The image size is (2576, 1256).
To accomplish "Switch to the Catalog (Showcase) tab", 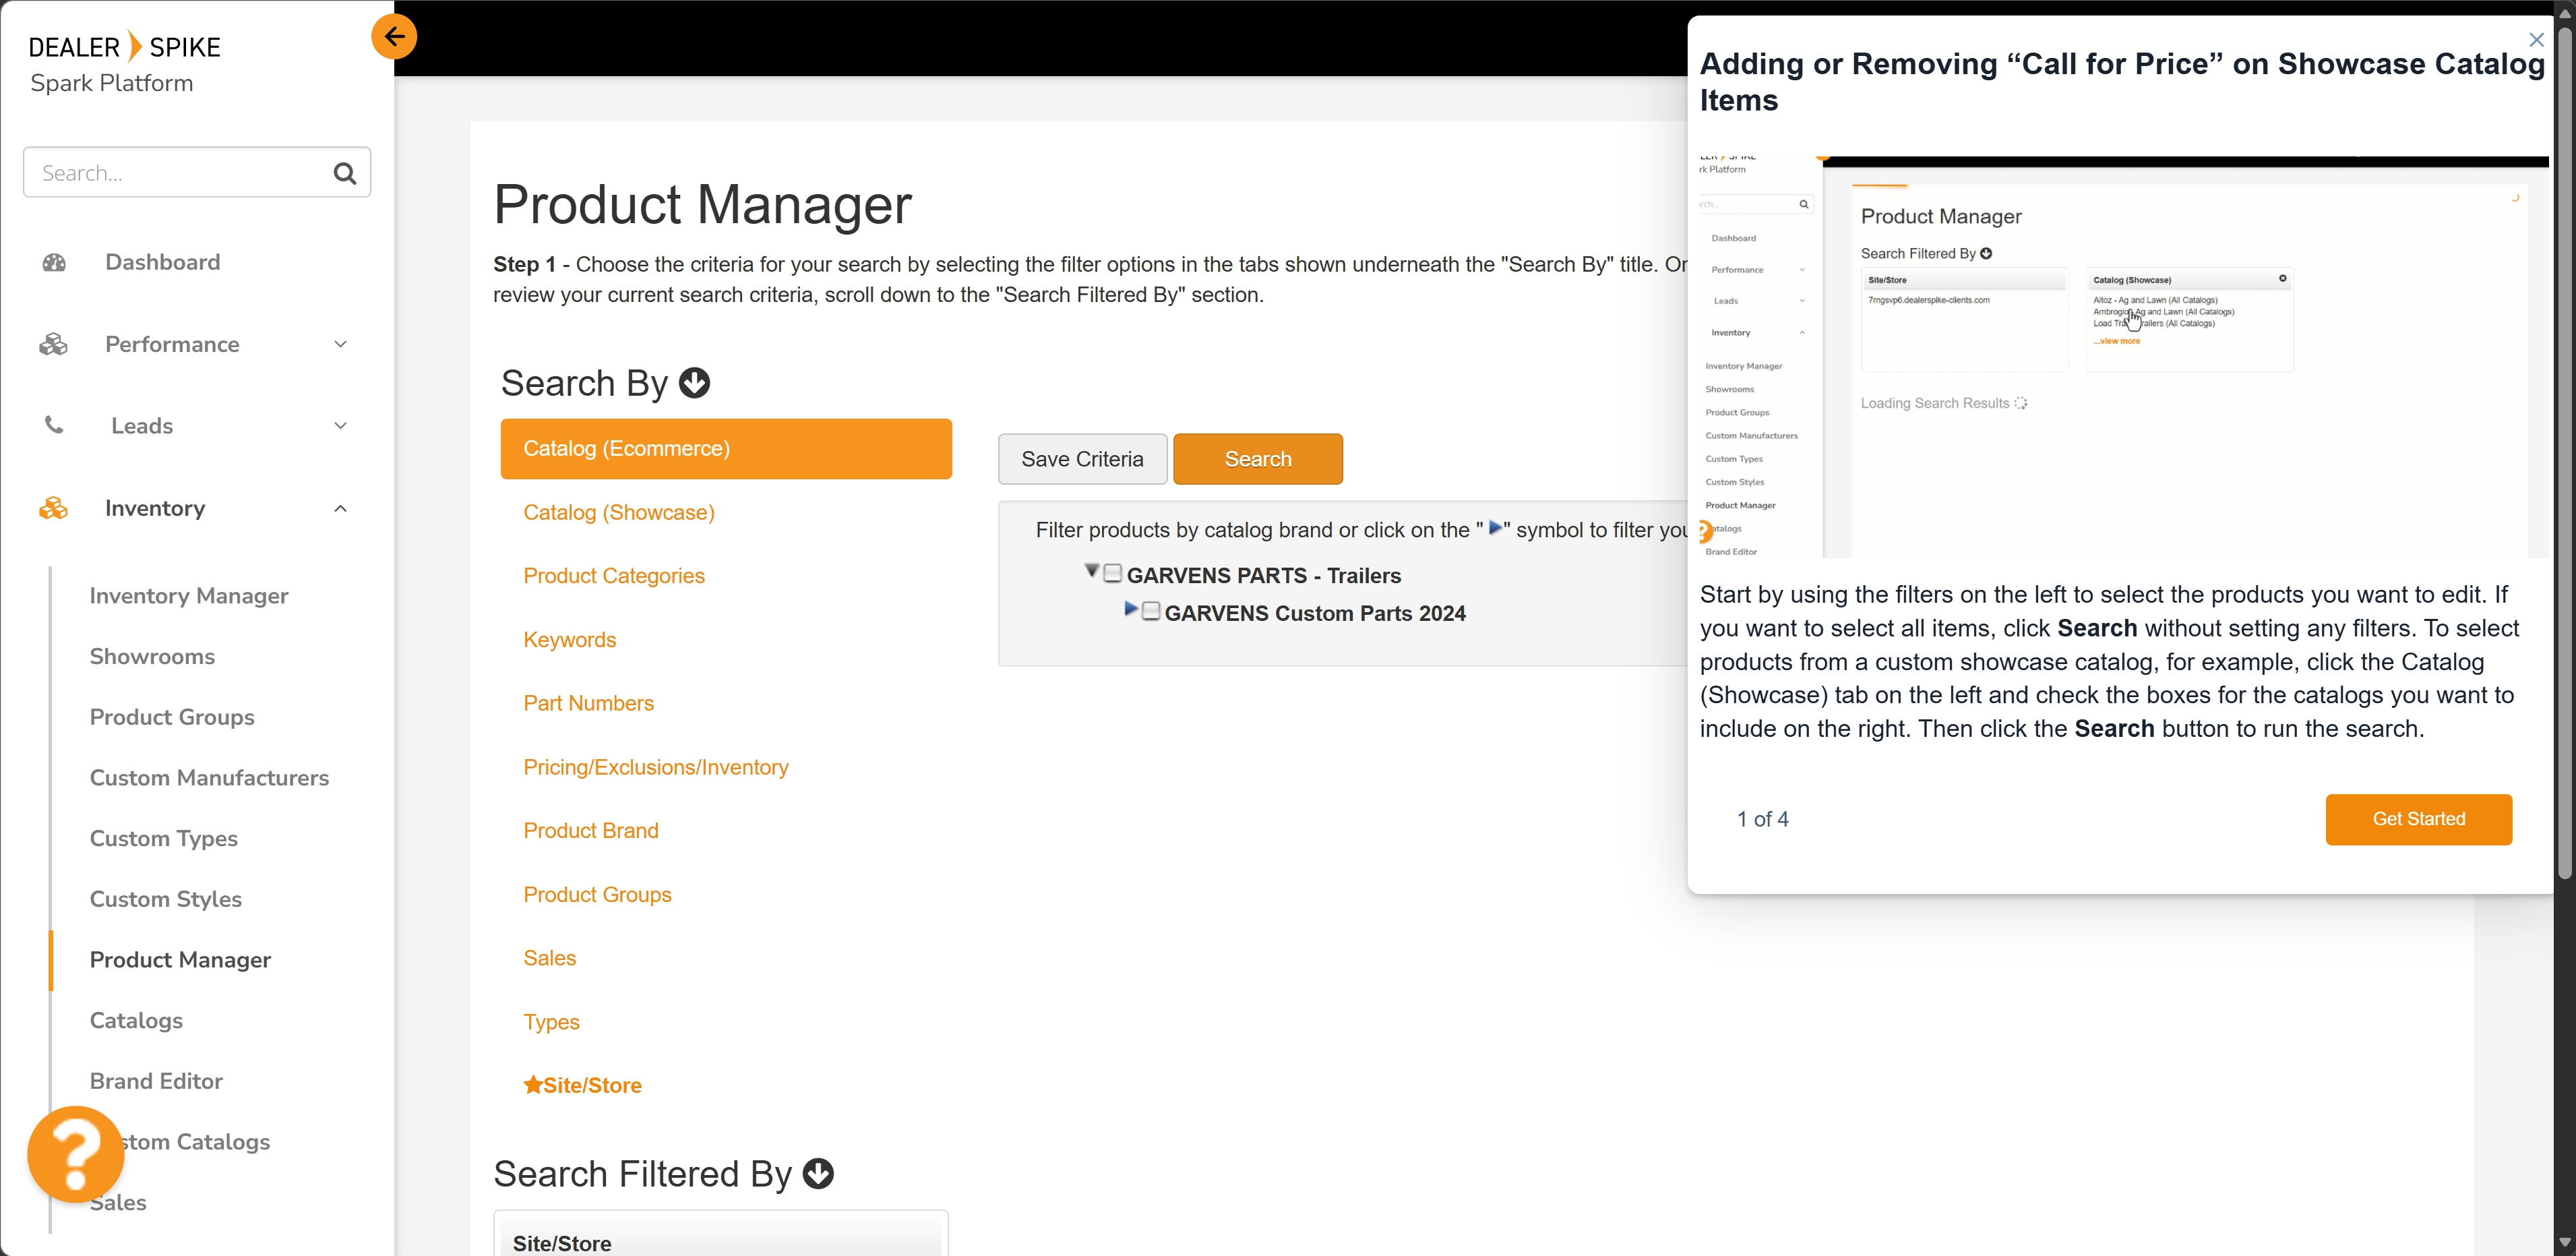I will tap(618, 512).
